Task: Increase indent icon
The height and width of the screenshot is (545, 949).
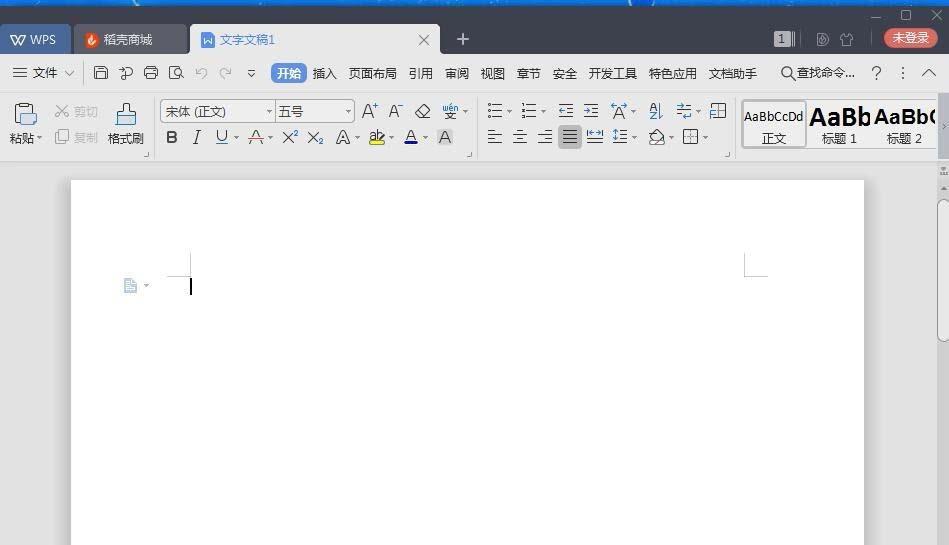Action: 591,111
